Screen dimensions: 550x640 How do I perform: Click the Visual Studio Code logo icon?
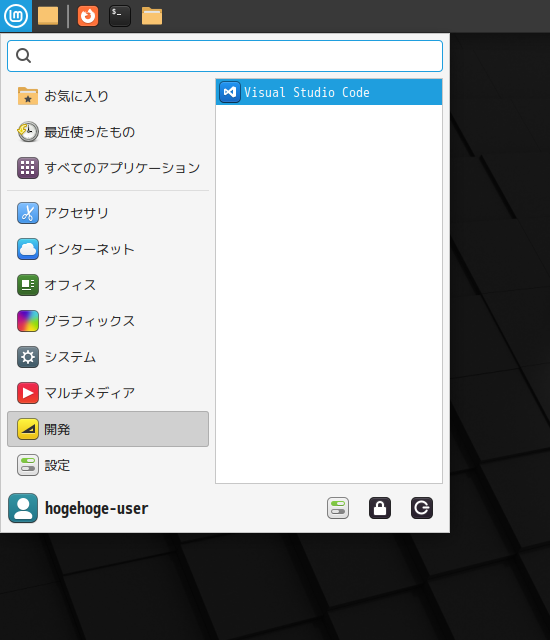[x=230, y=92]
